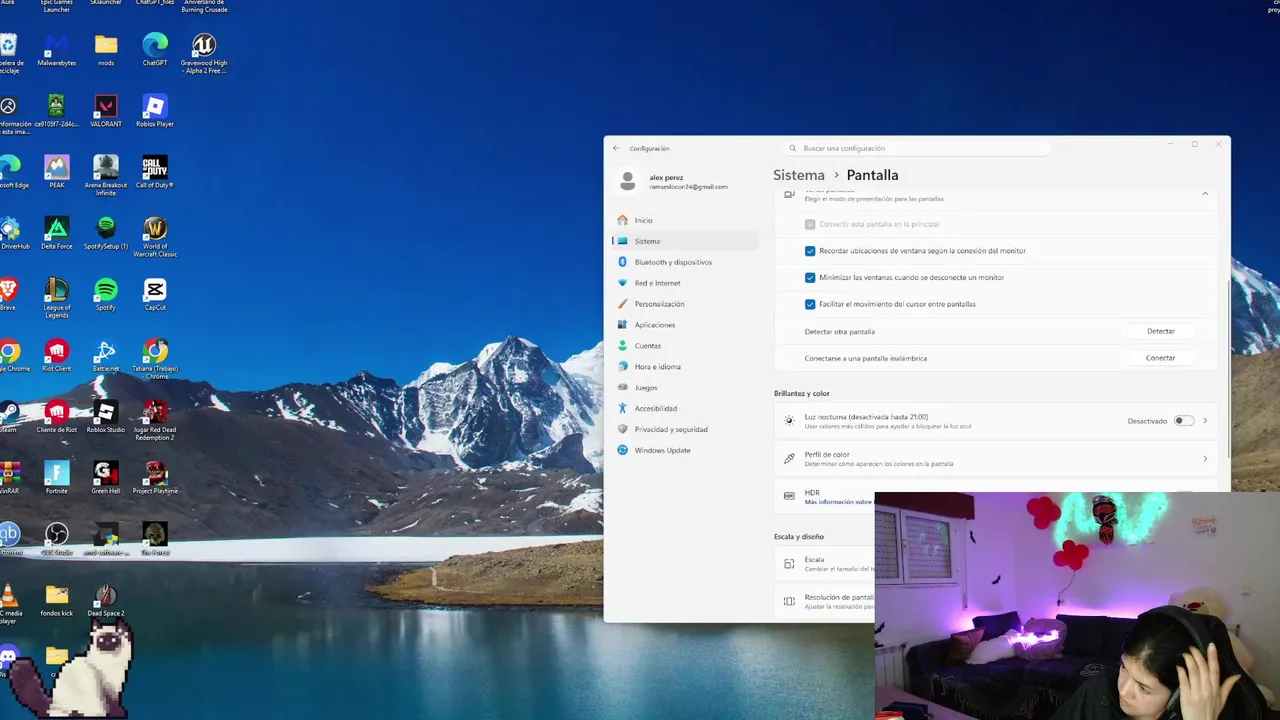Screen dimensions: 1280x720
Task: Focus the Buscar una configuración search box
Action: point(917,148)
